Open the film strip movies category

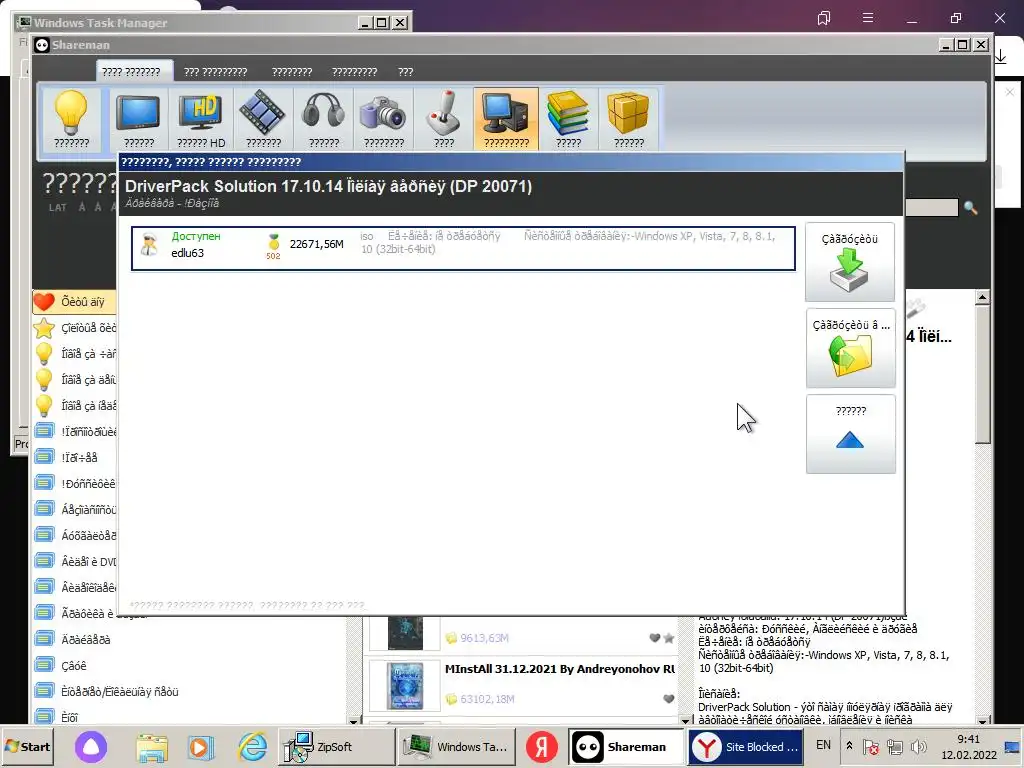click(x=263, y=119)
